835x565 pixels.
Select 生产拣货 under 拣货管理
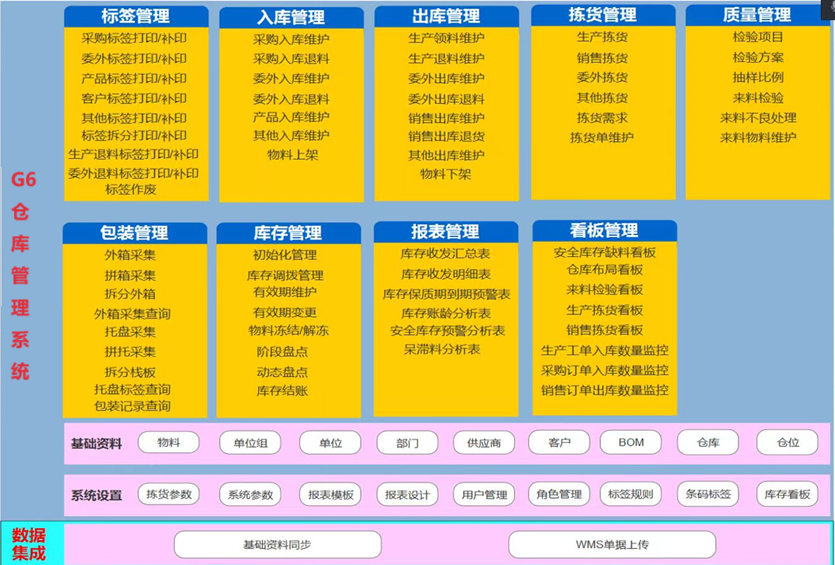pos(602,37)
